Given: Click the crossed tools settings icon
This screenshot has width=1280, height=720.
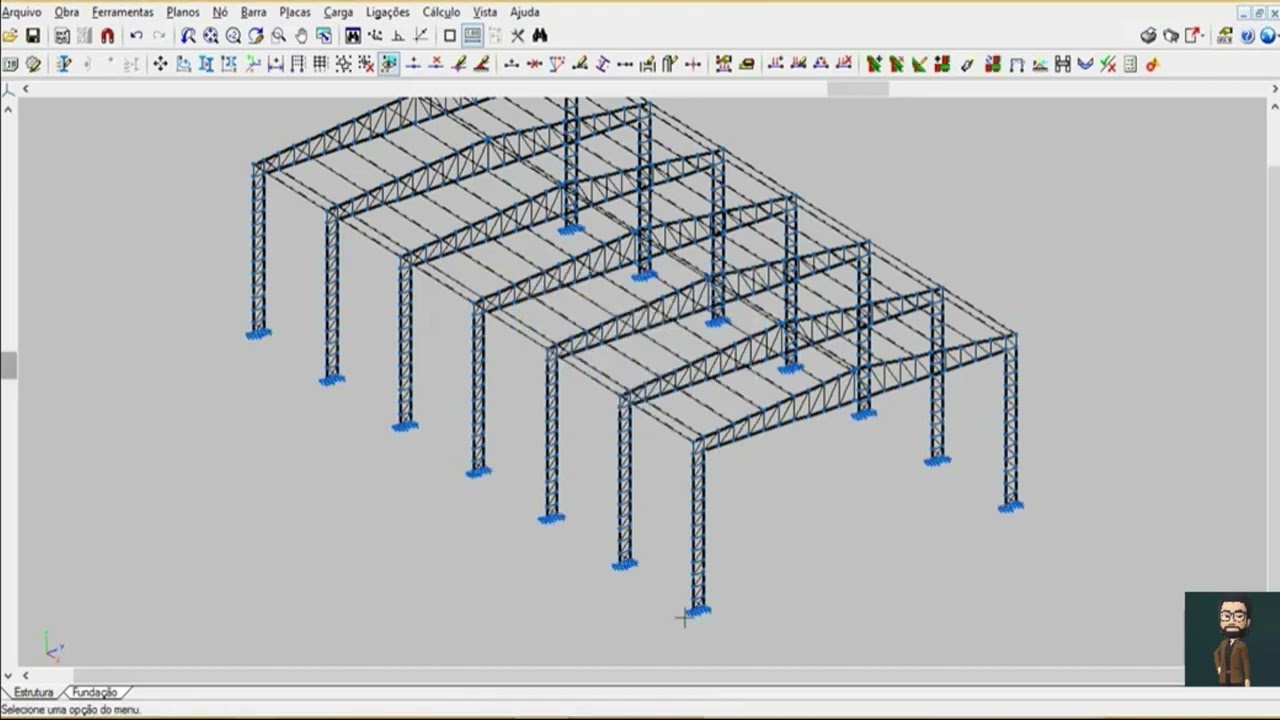Looking at the screenshot, I should 518,36.
